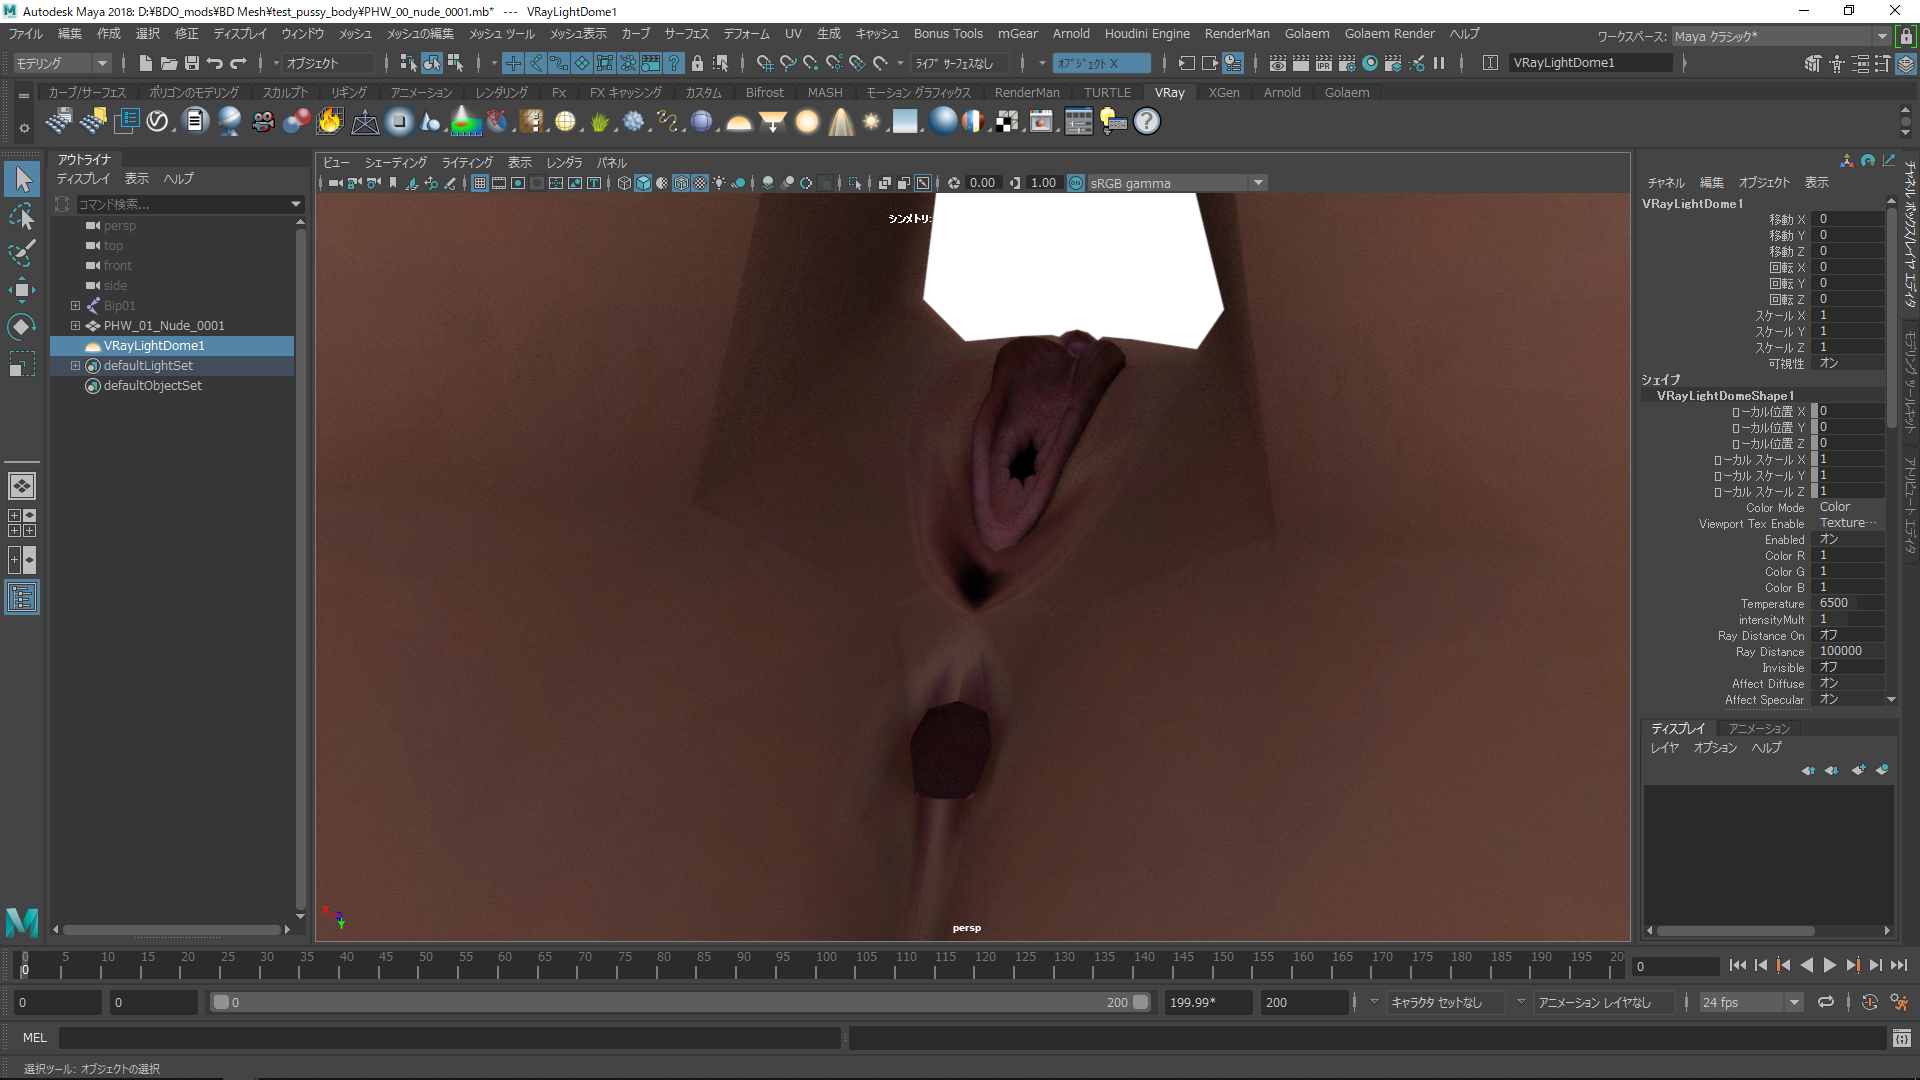Click the Channel Box オブジェクト menu
The image size is (1920, 1080).
point(1763,183)
